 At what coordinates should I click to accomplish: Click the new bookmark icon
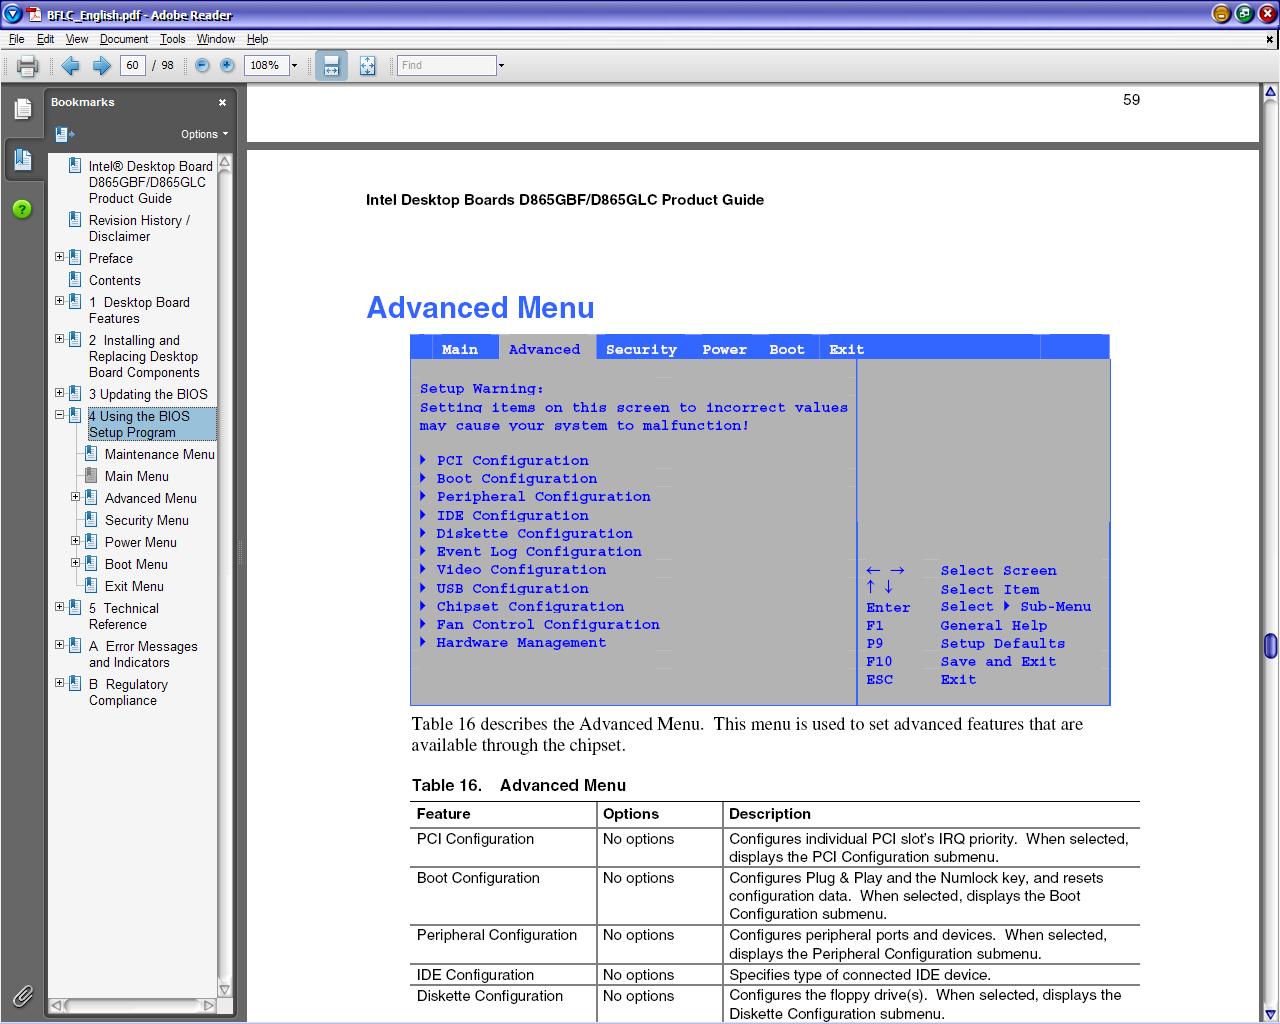coord(64,134)
